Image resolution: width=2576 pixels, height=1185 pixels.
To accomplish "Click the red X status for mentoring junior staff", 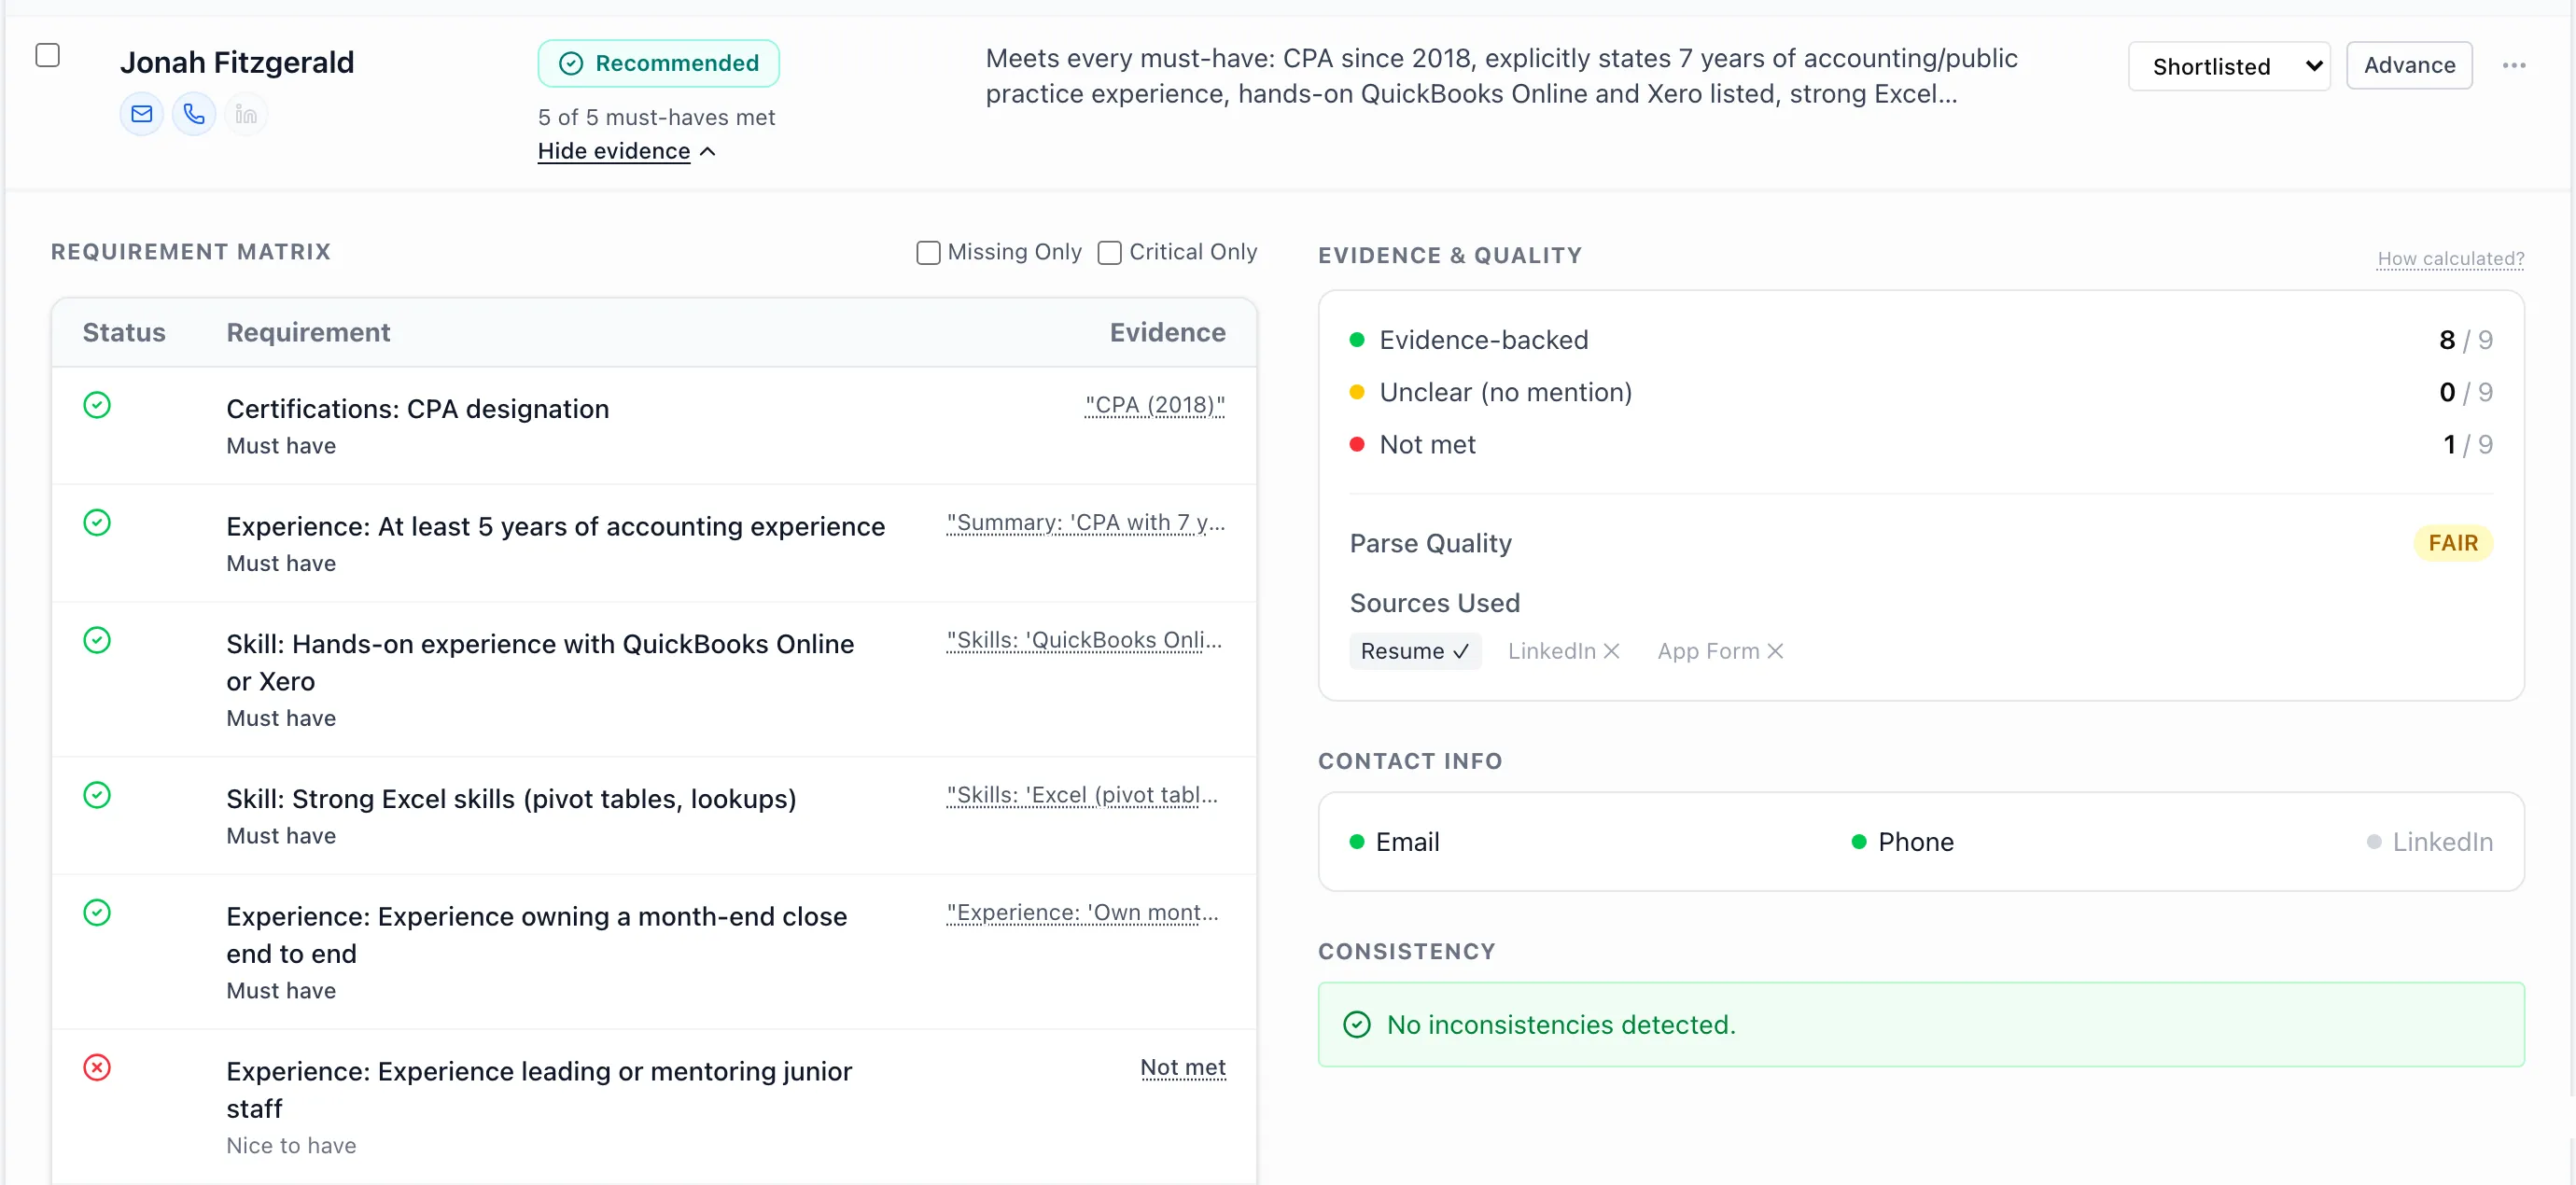I will pos(97,1068).
